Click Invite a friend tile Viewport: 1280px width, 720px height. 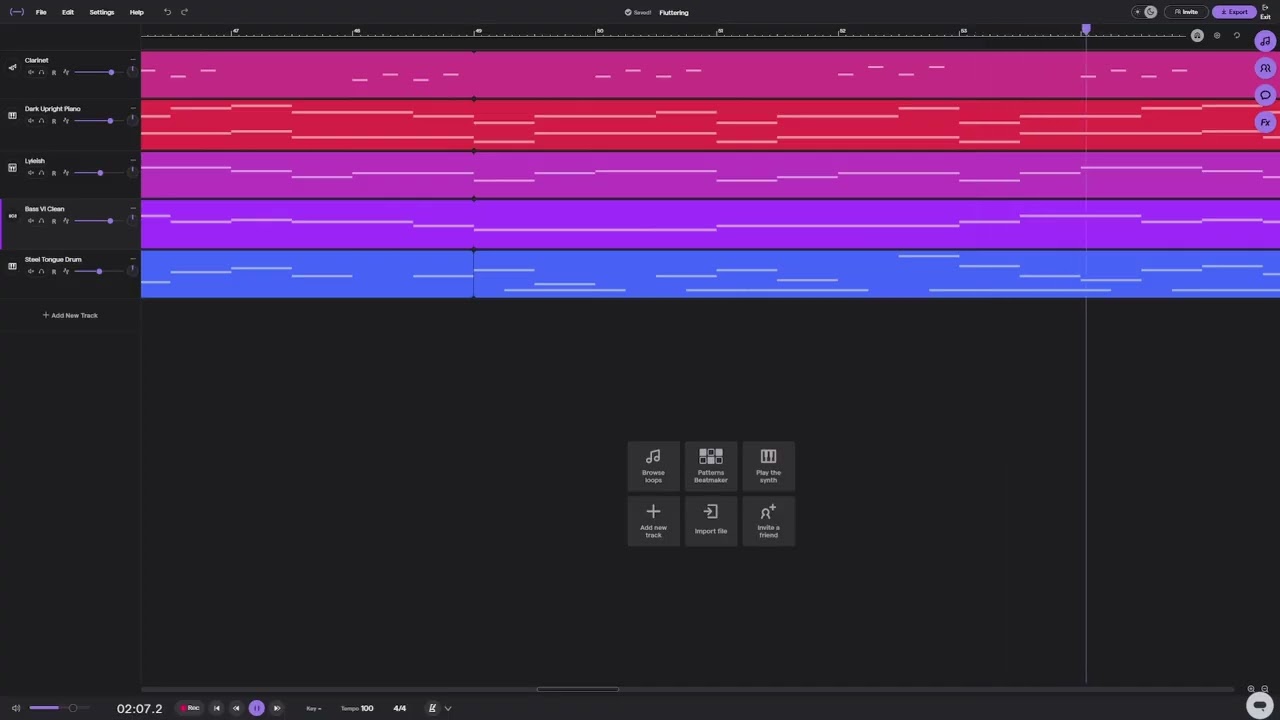768,521
